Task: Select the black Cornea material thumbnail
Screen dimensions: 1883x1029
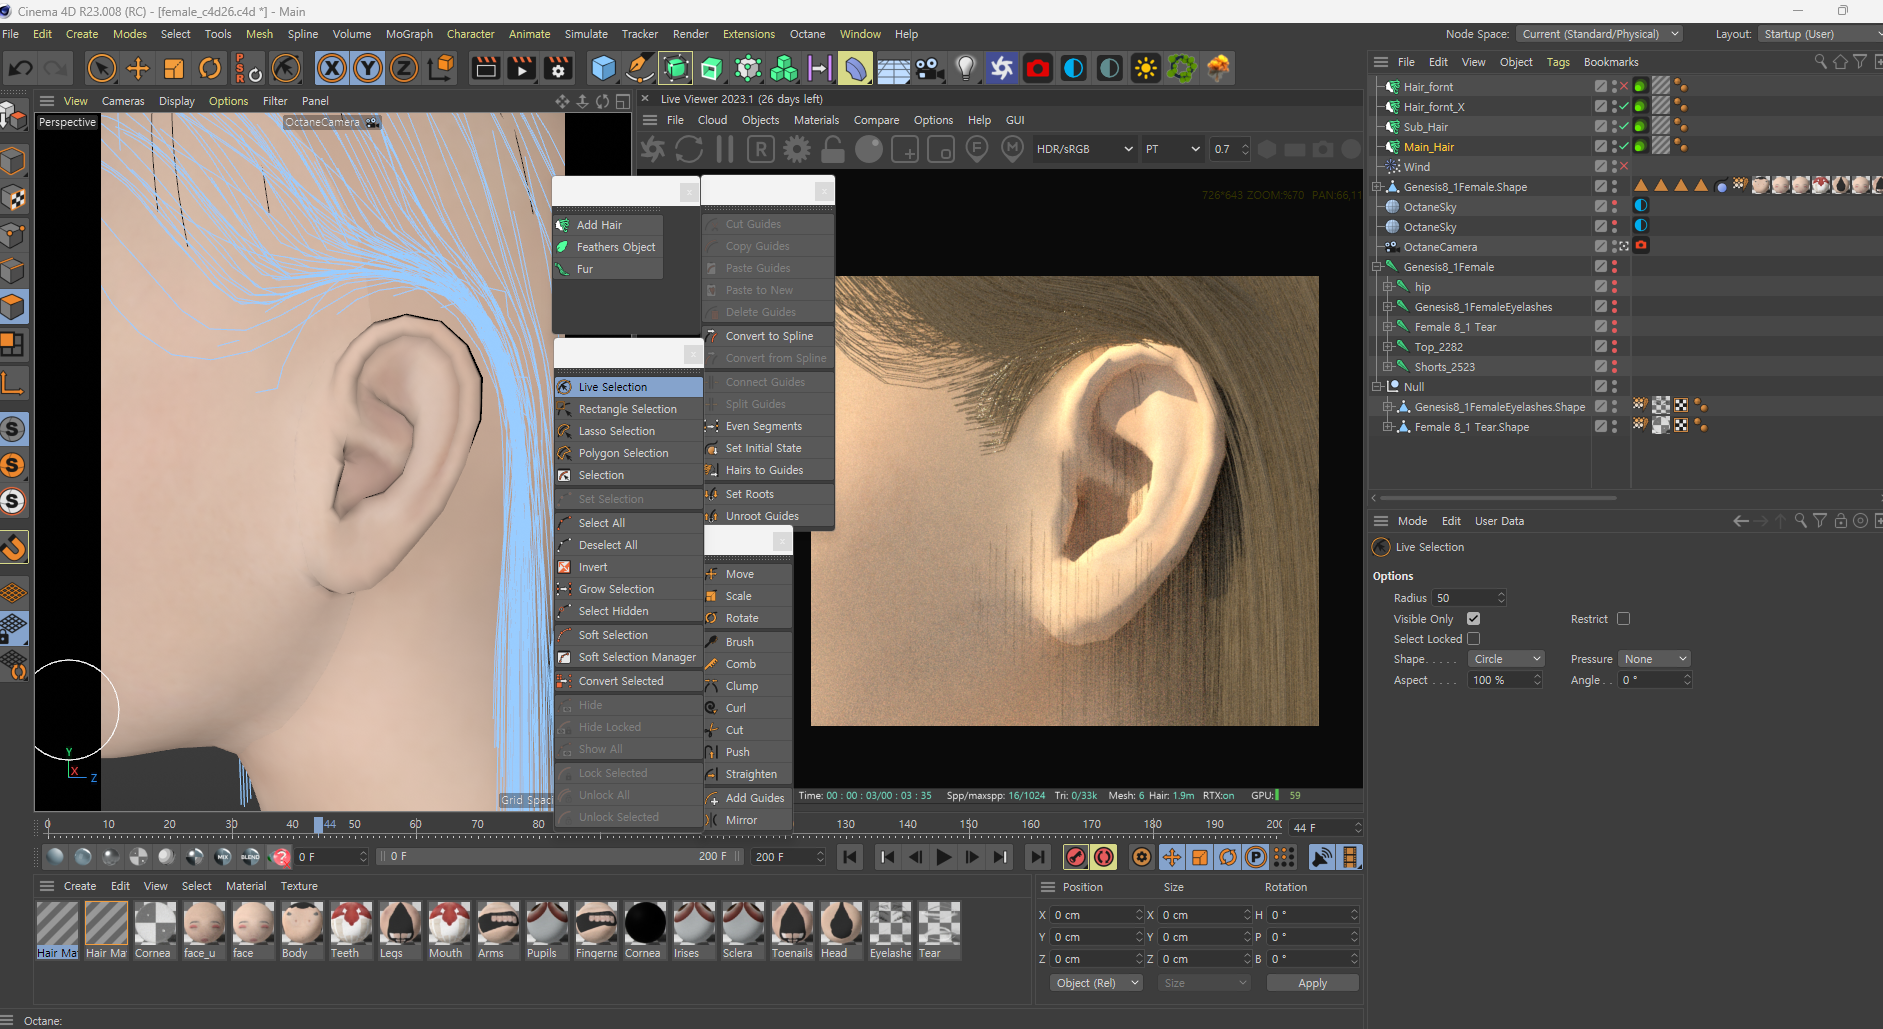Action: [645, 930]
